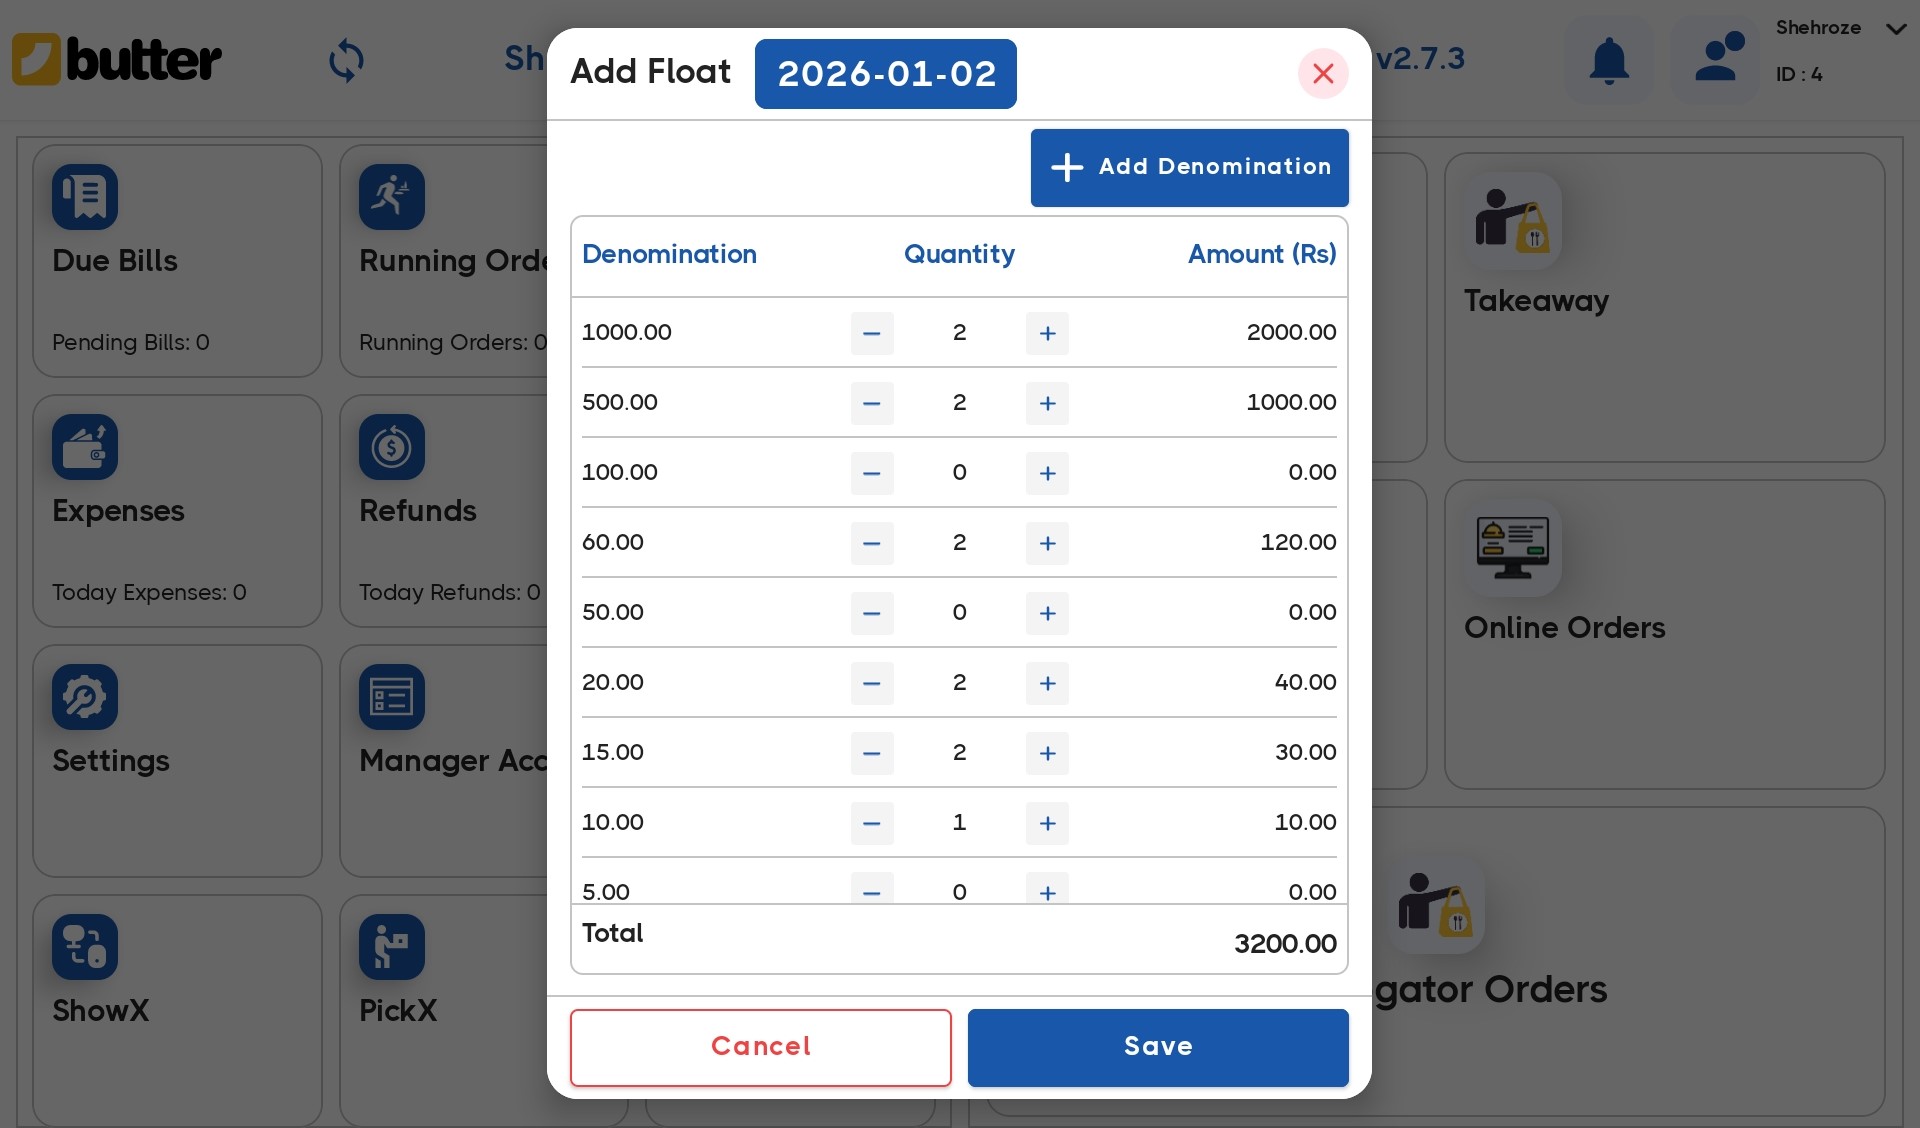Decrease quantity for the 60.00 denomination
This screenshot has width=1920, height=1128.
871,543
